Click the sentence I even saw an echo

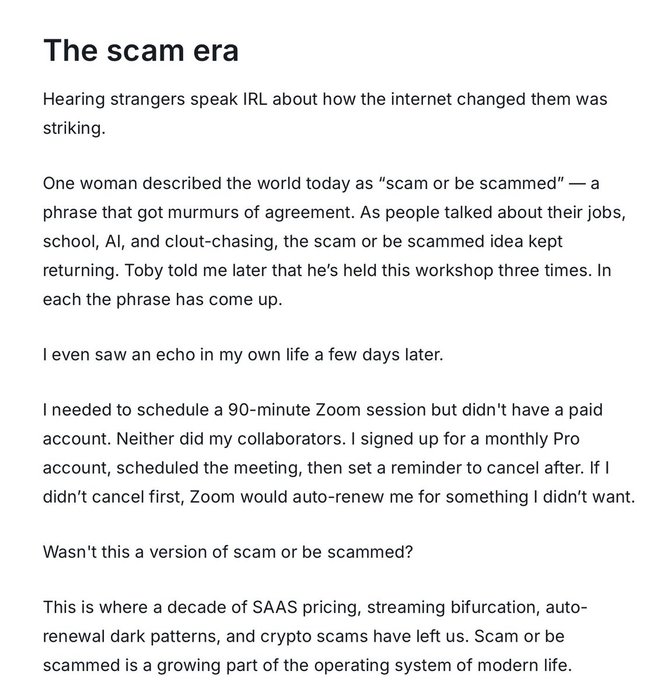[x=243, y=355]
